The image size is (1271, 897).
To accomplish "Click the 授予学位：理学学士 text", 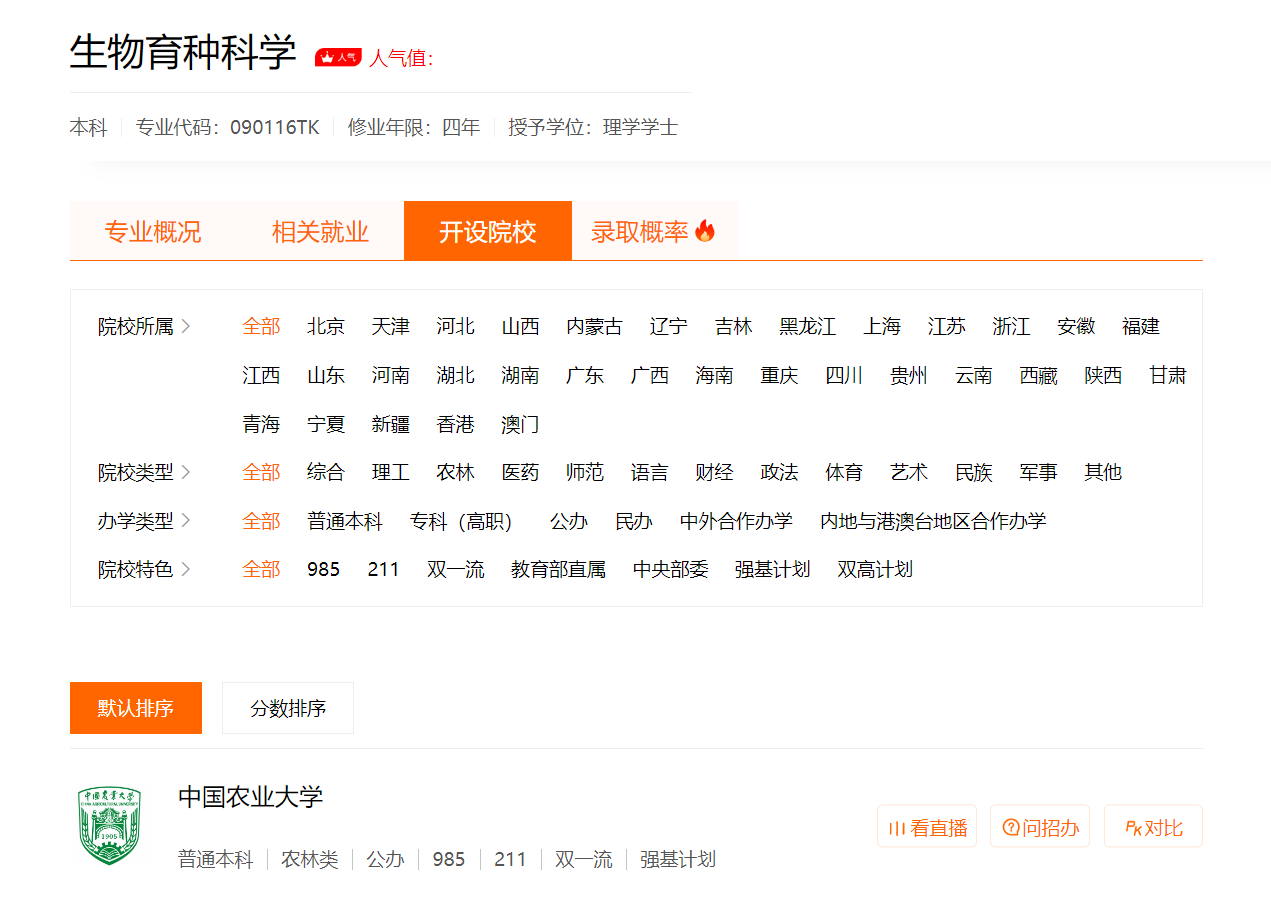I will point(593,127).
